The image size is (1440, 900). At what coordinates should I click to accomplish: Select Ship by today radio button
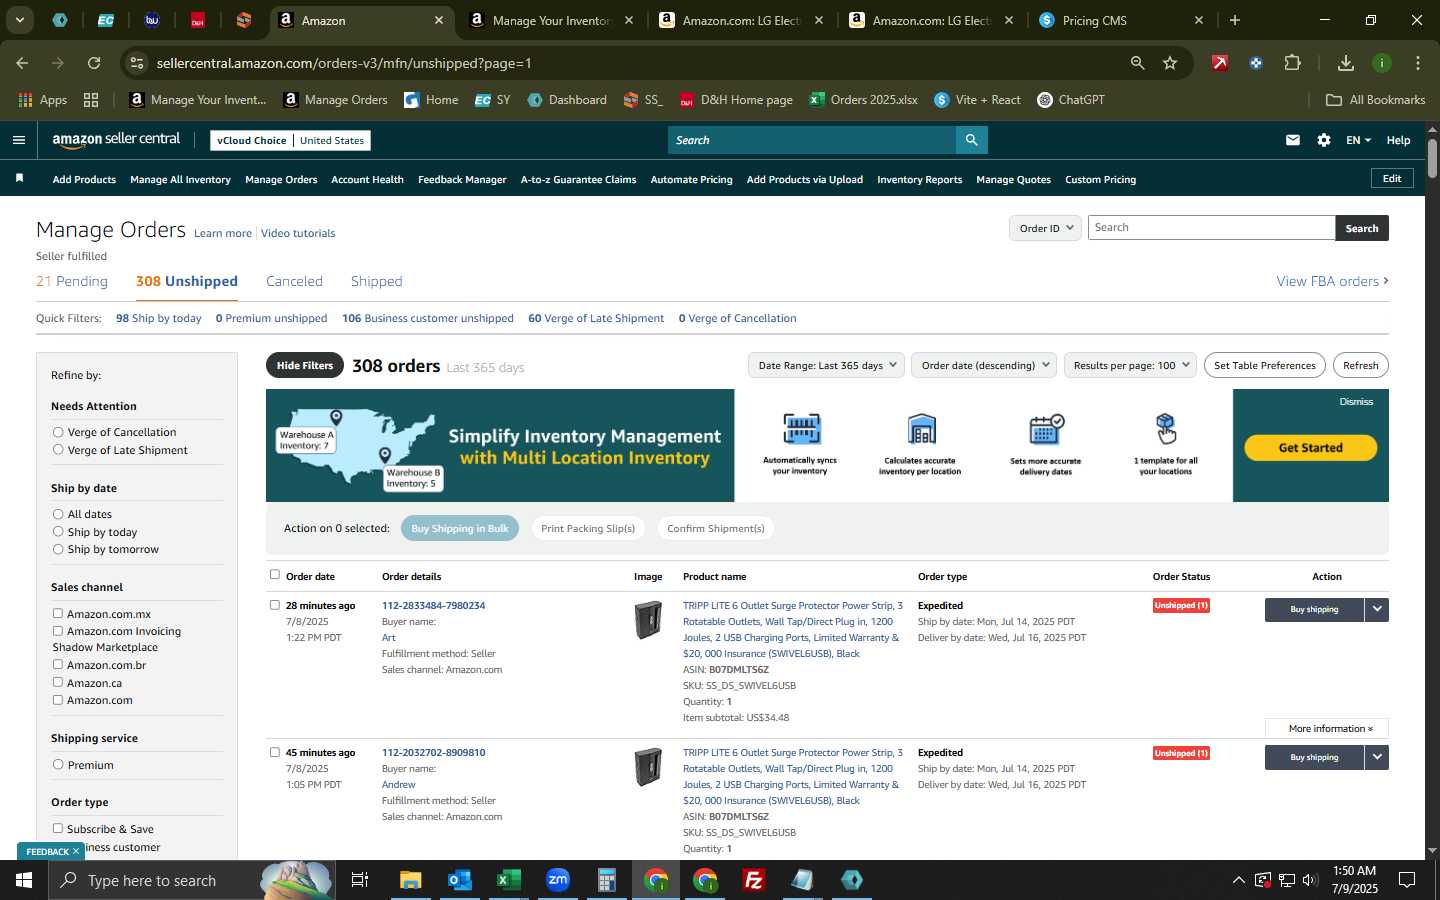tap(58, 532)
